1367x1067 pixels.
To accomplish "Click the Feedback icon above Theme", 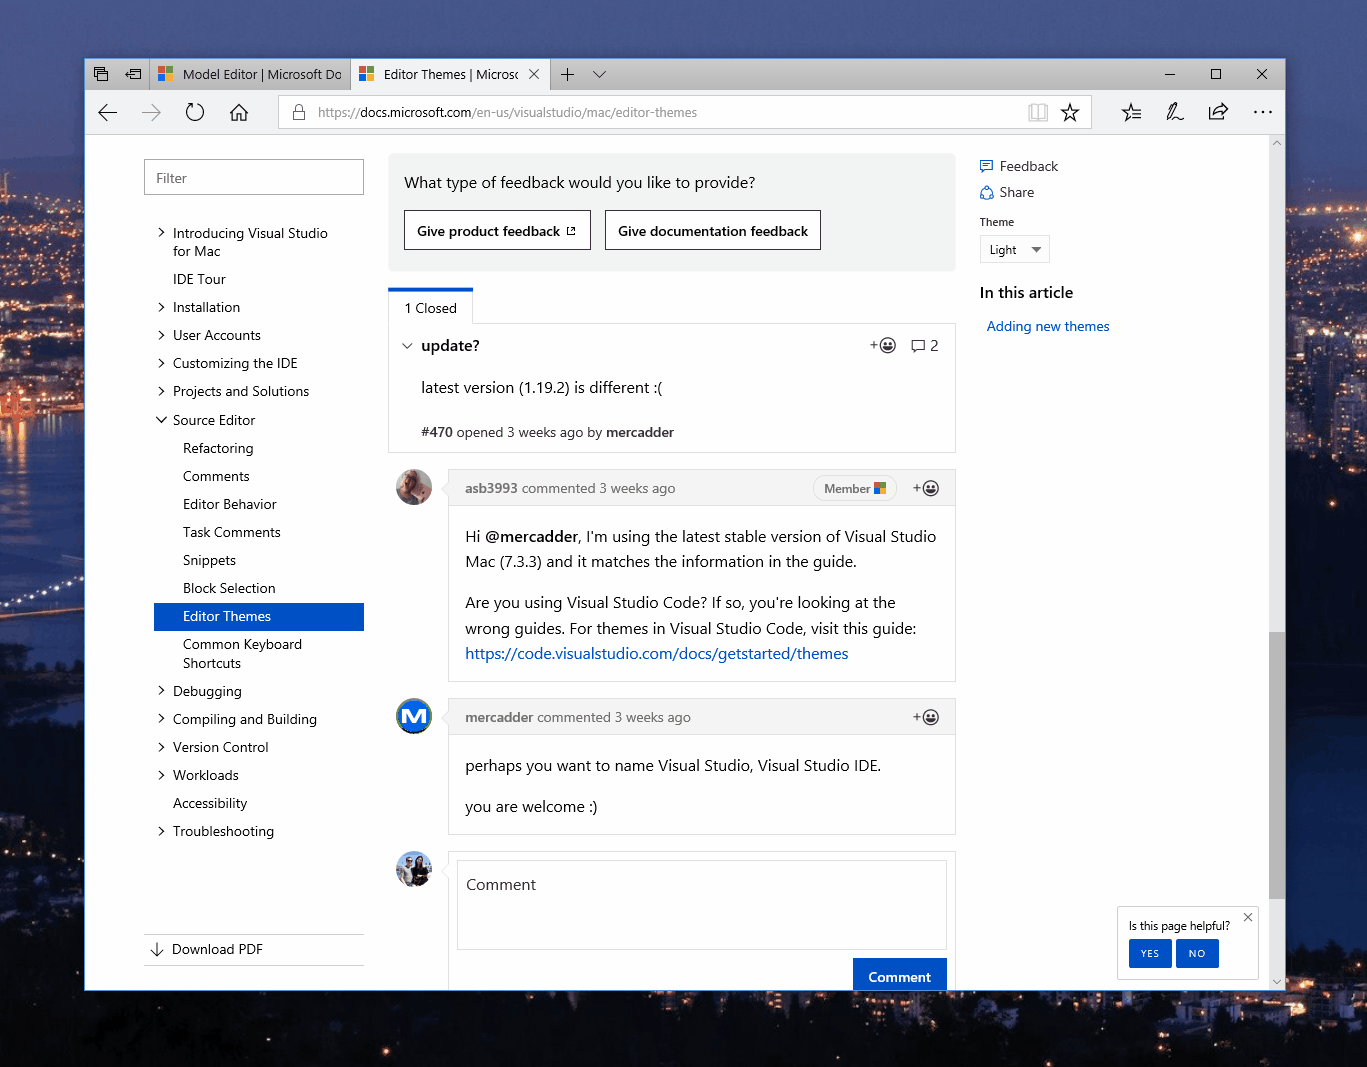I will click(986, 165).
